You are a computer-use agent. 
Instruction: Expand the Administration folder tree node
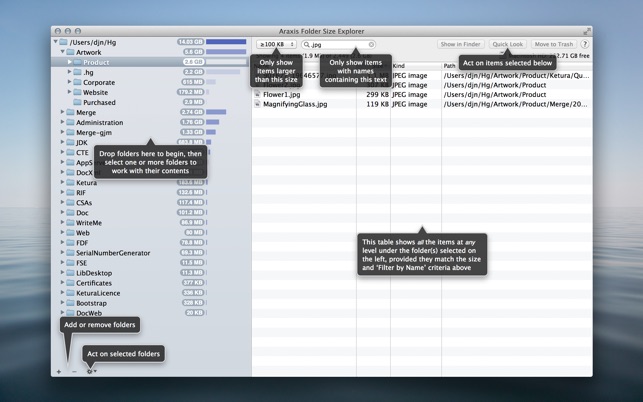63,123
